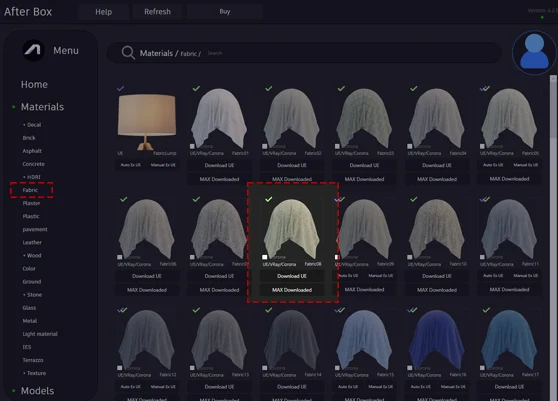Click the Materials breadcrumb in the search bar
The image size is (558, 401).
point(156,53)
